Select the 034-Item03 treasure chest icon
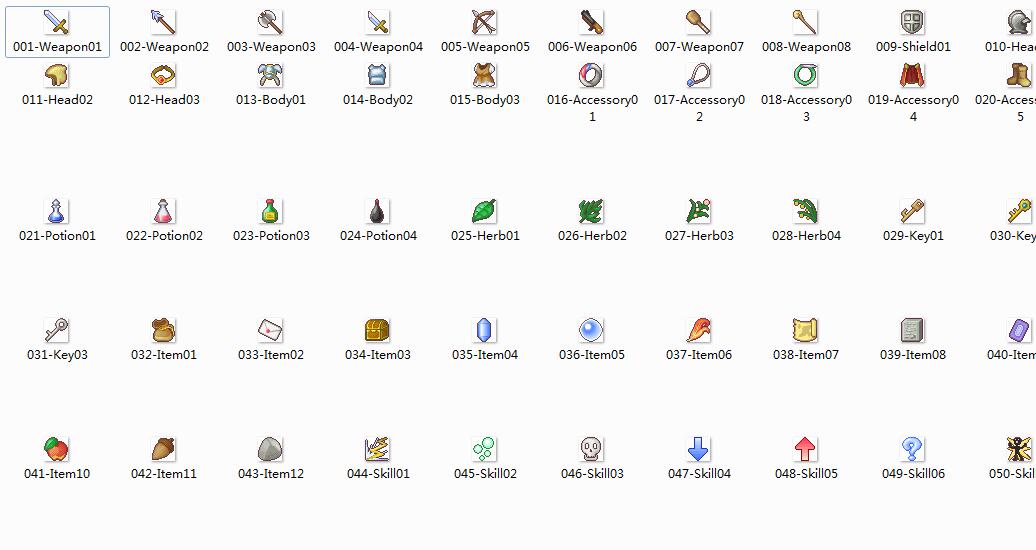Viewport: 1036px width, 550px height. [x=378, y=331]
